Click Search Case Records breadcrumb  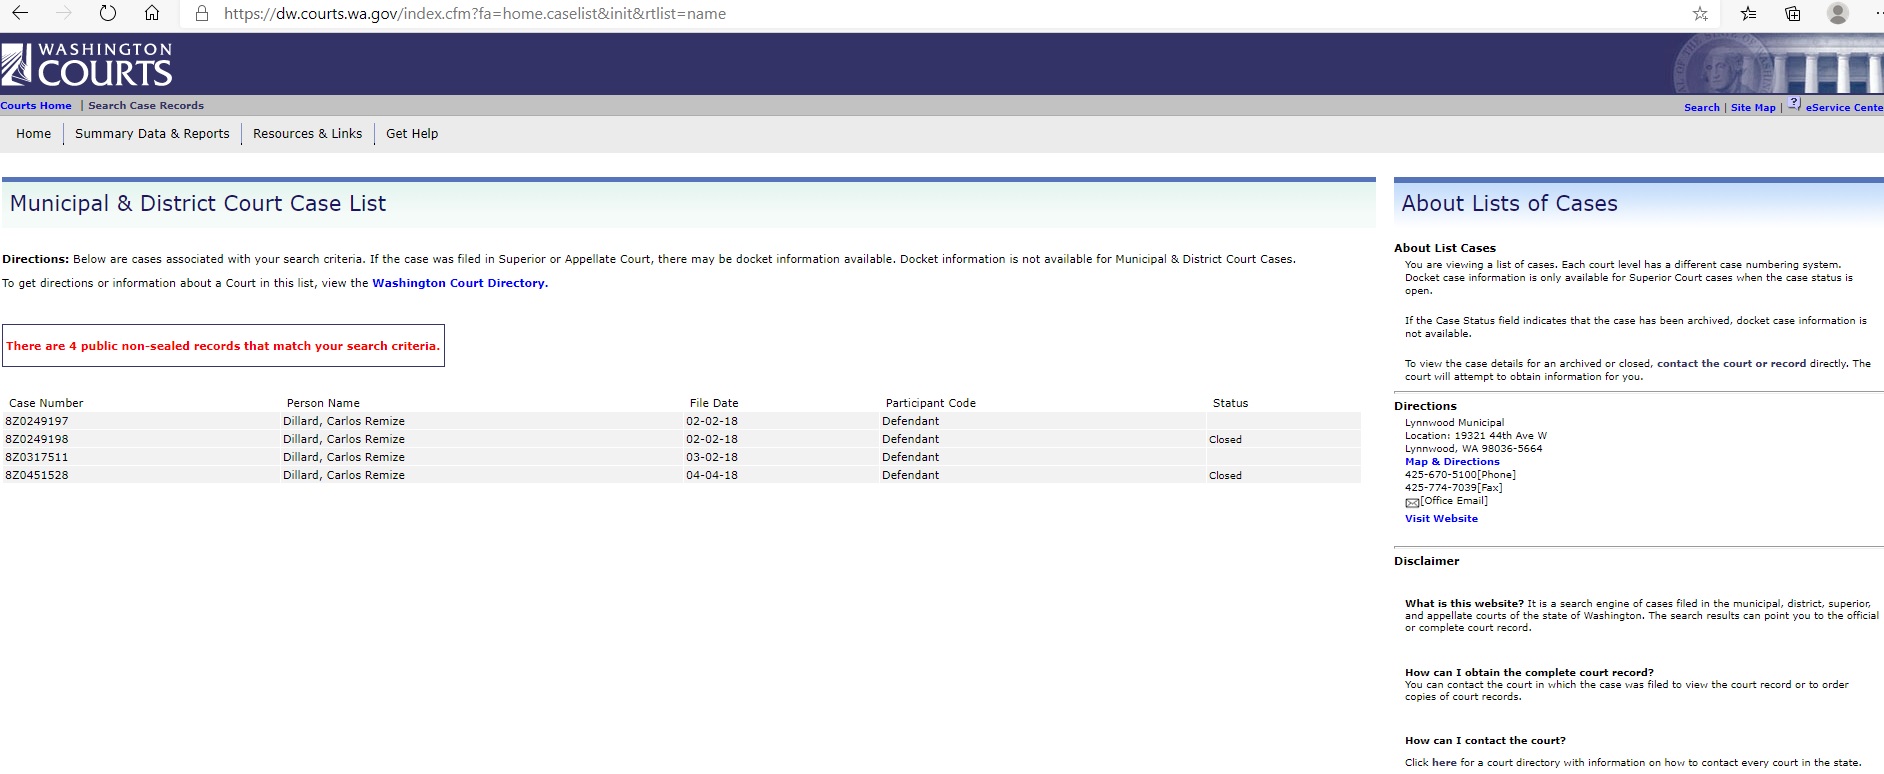click(x=146, y=105)
